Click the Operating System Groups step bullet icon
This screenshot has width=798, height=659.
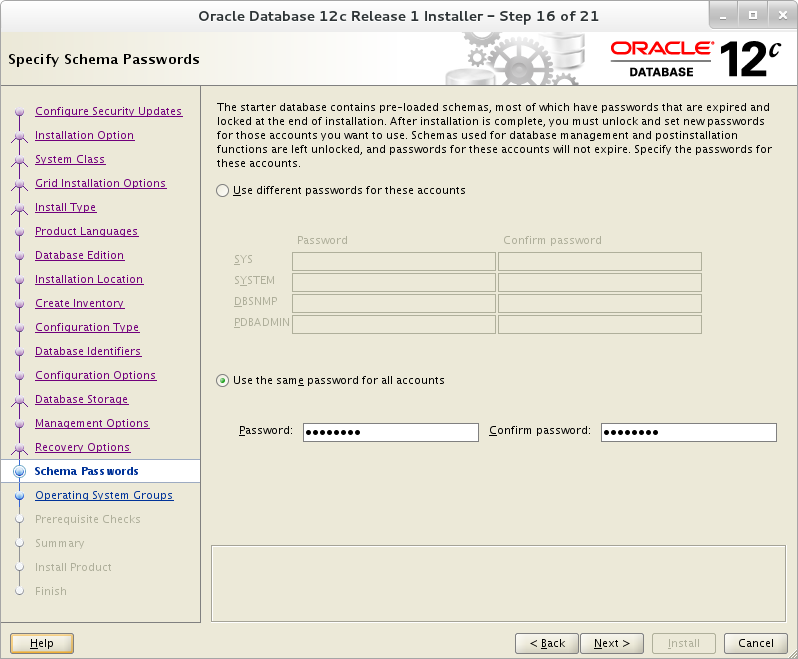tap(19, 495)
